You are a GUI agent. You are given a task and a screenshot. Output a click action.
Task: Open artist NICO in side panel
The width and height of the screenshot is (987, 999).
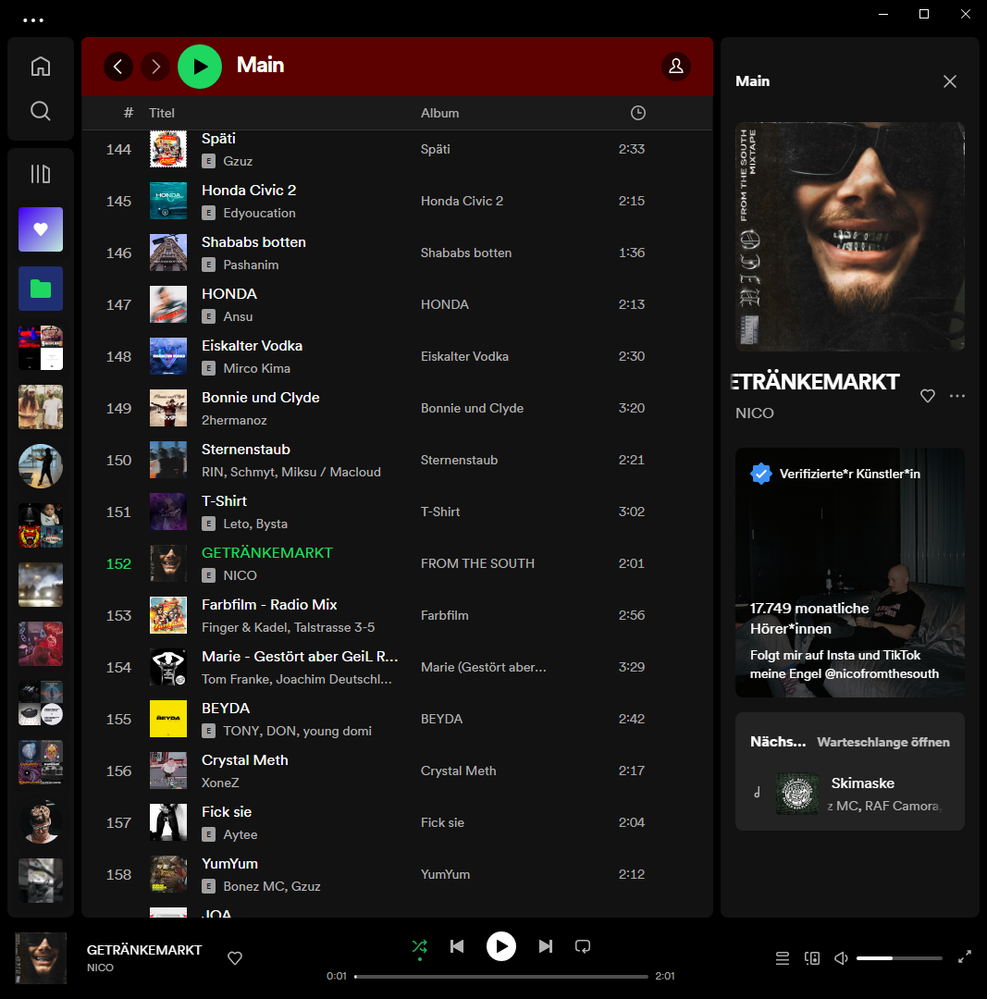pyautogui.click(x=754, y=413)
